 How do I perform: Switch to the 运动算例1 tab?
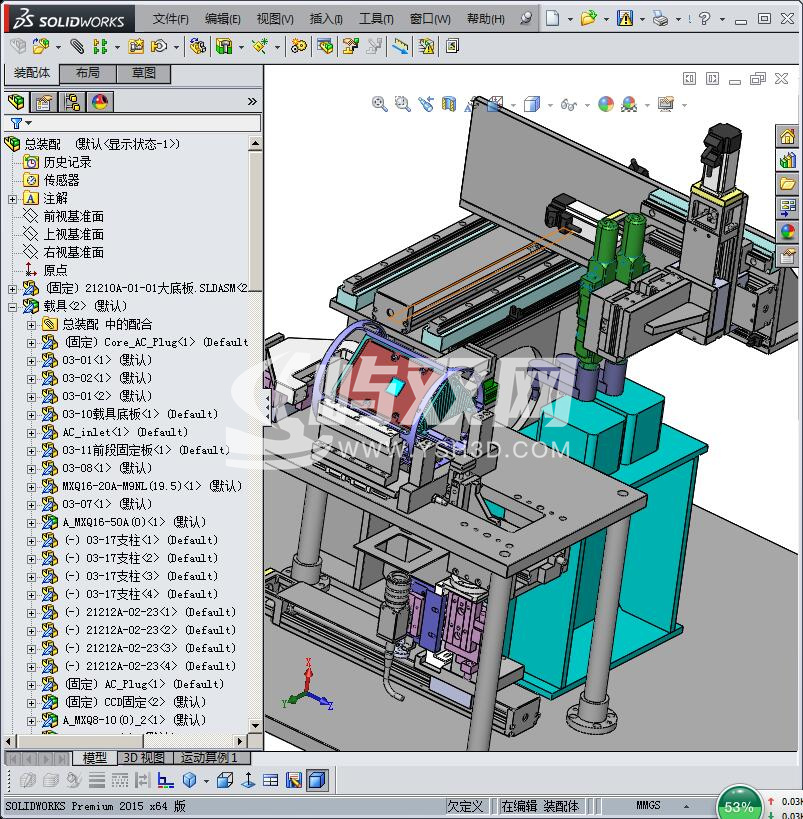coord(209,757)
